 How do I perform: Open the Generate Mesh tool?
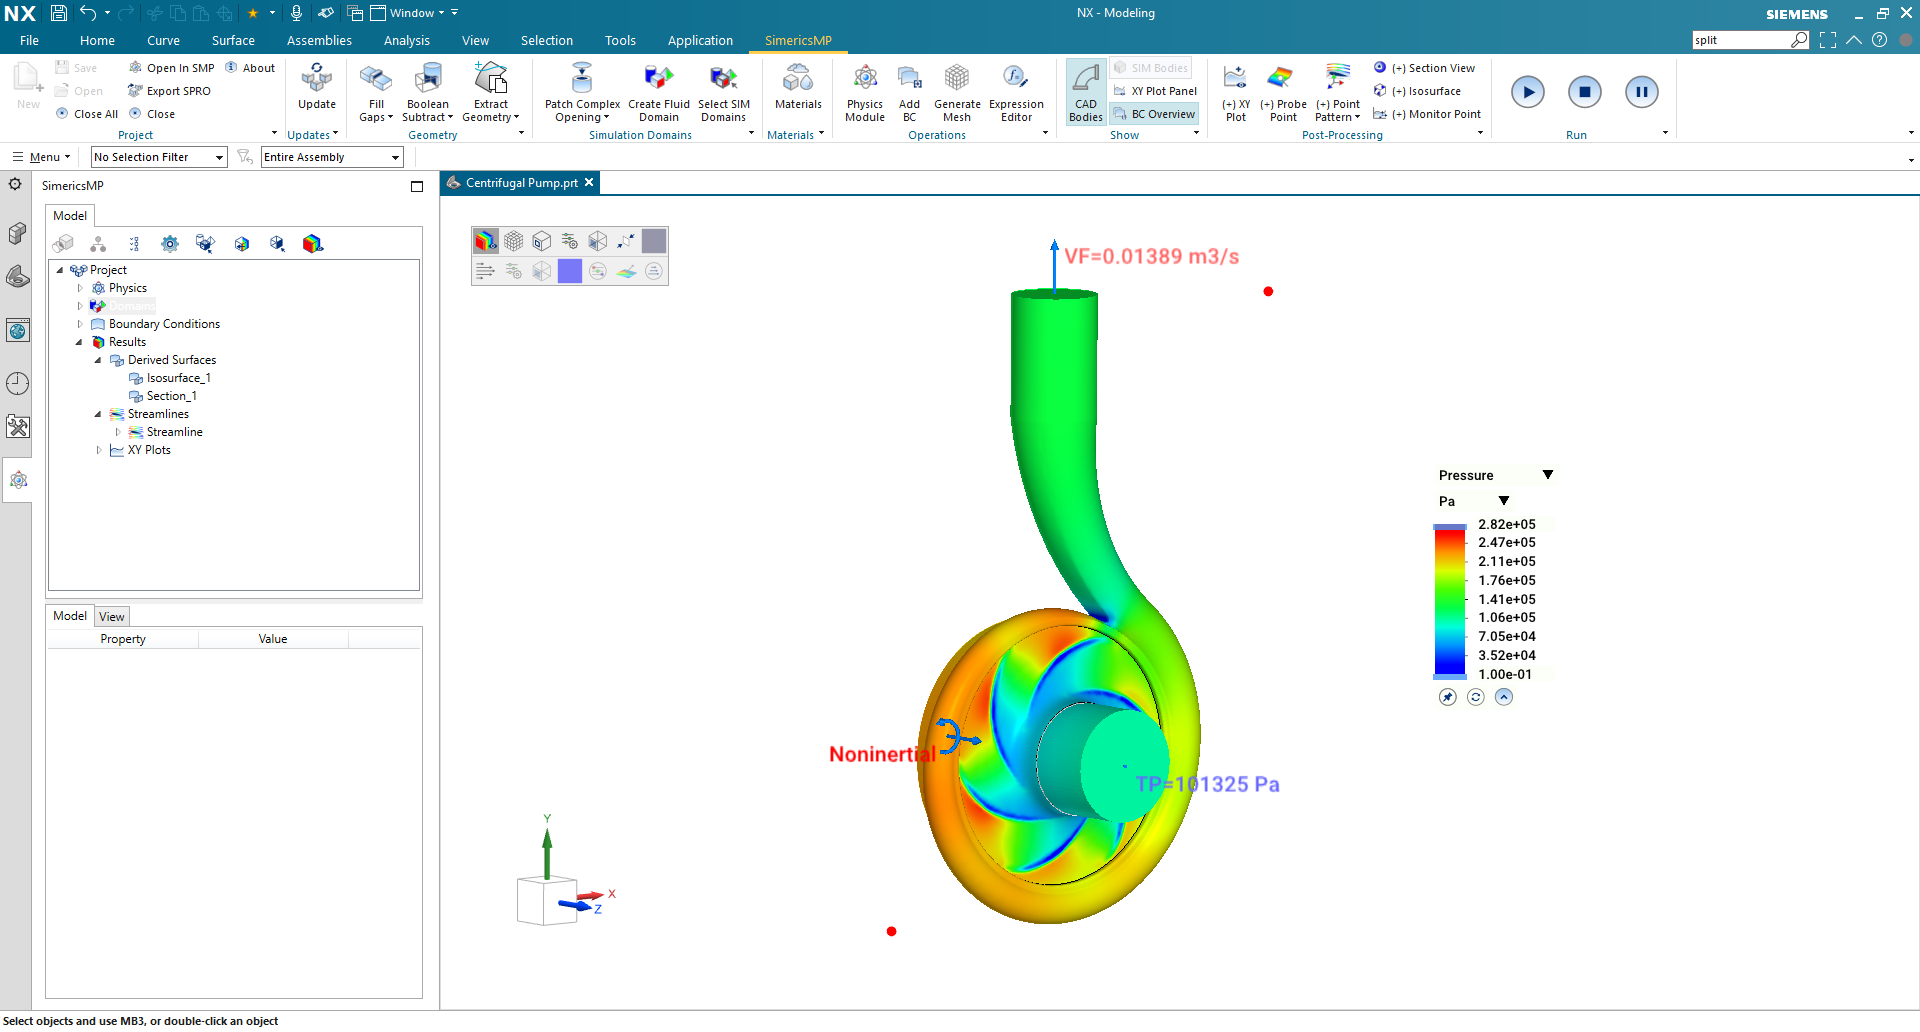click(x=956, y=90)
